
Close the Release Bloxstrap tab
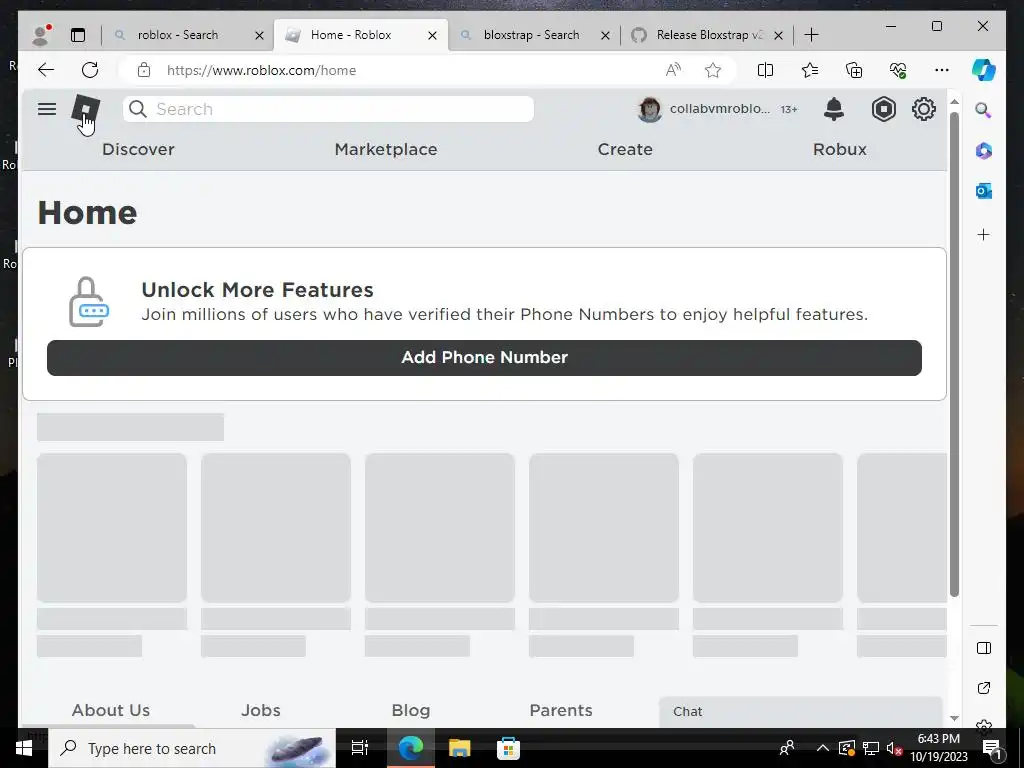pos(778,35)
